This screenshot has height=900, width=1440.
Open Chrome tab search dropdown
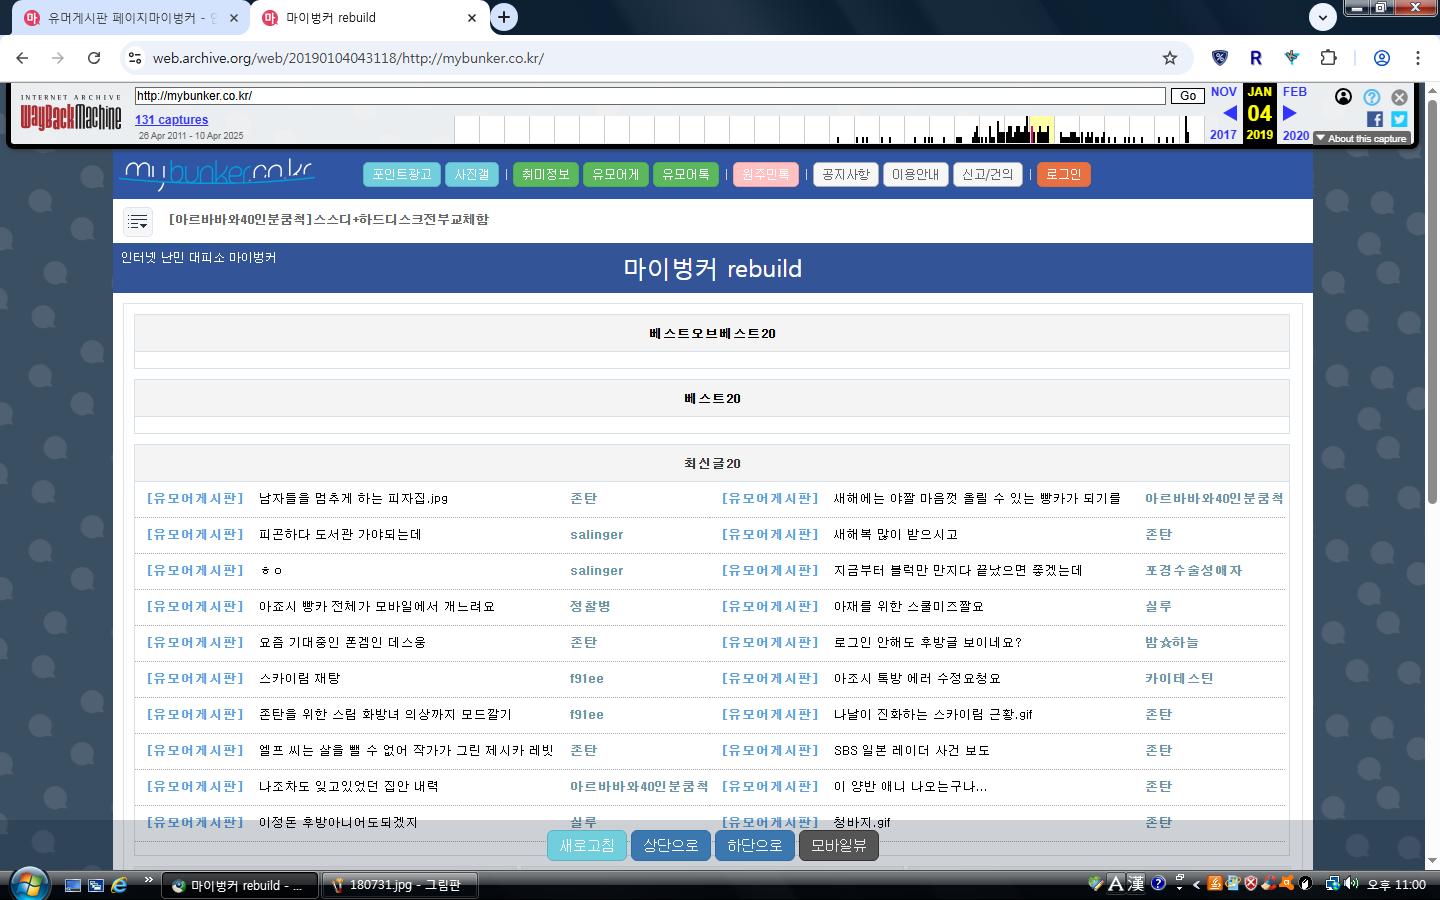point(1323,17)
